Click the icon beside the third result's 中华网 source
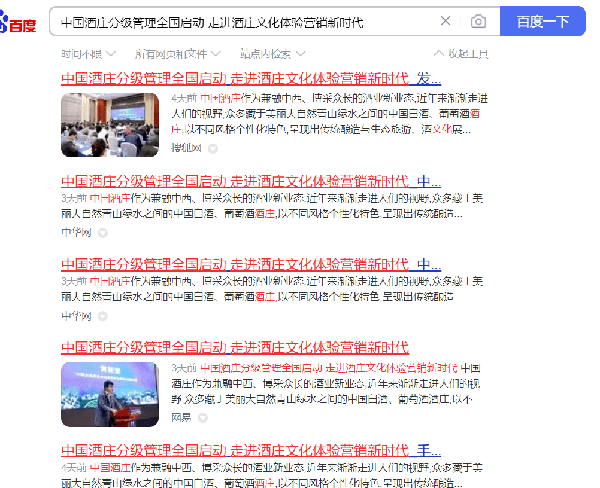The height and width of the screenshot is (488, 600). tap(102, 316)
